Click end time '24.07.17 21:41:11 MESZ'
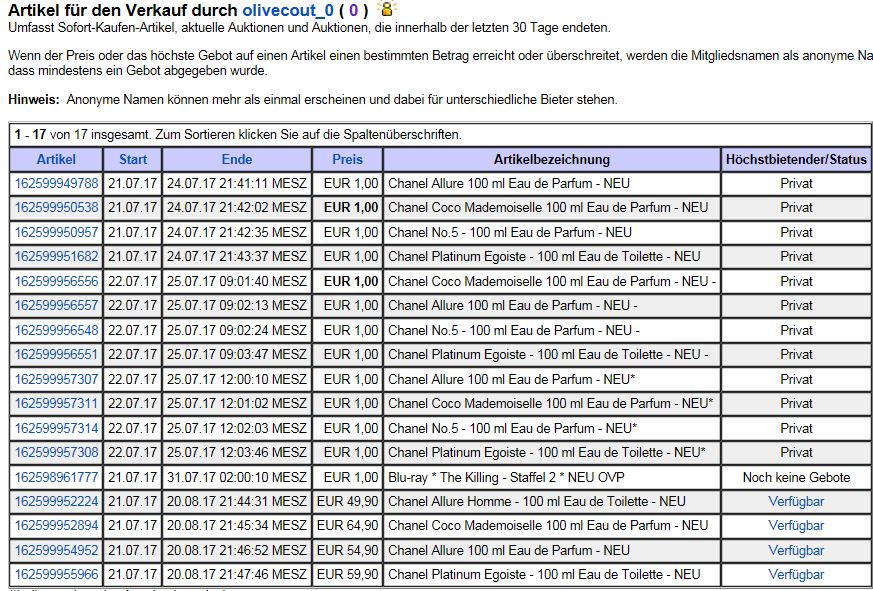This screenshot has width=873, height=591. click(x=237, y=183)
